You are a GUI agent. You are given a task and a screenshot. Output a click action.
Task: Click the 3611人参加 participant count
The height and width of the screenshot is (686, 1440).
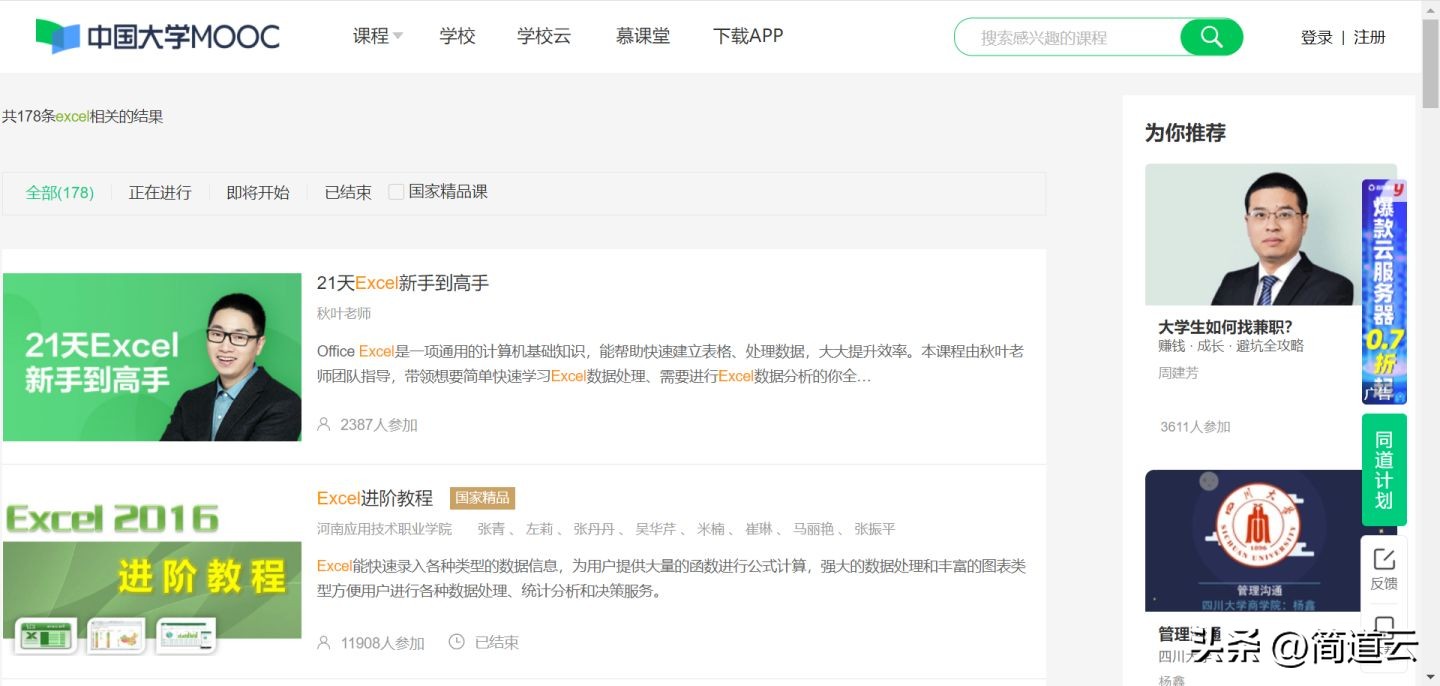click(1195, 426)
